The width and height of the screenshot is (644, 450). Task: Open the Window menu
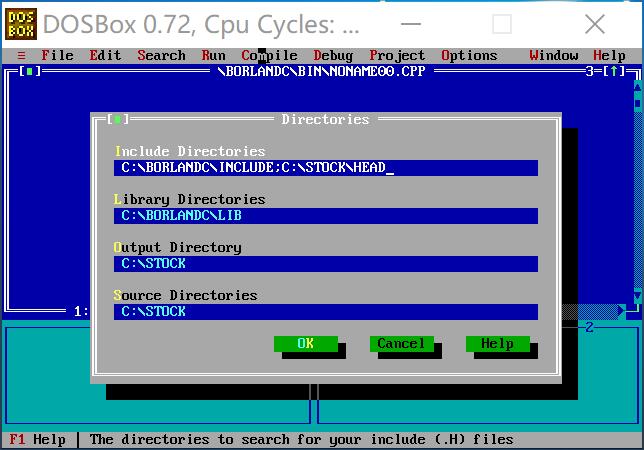(x=554, y=55)
